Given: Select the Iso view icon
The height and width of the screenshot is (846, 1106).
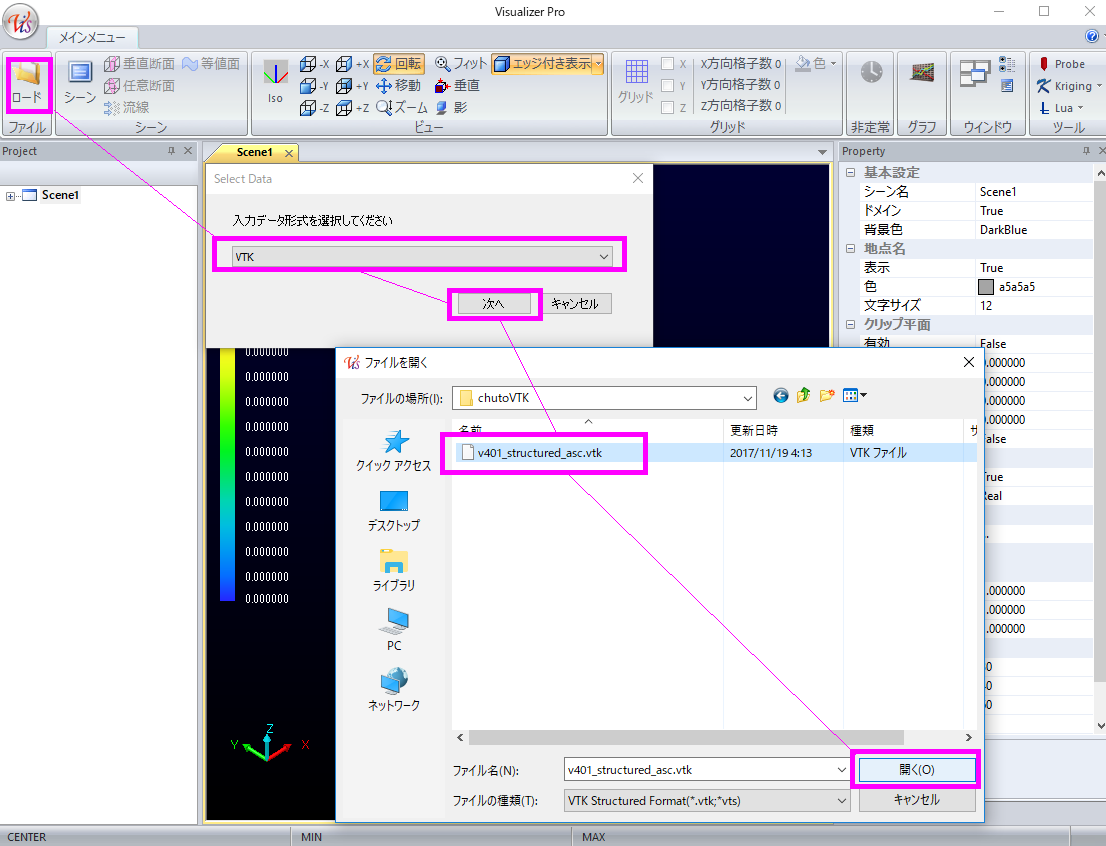Looking at the screenshot, I should click(275, 82).
